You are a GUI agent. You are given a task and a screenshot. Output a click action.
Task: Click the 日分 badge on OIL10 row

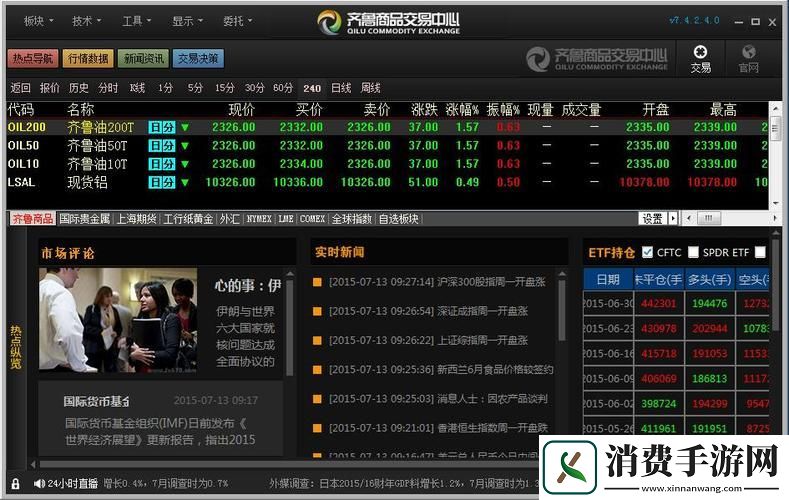161,164
